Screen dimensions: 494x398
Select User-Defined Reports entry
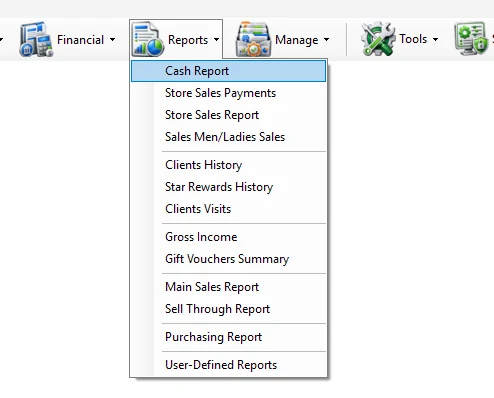pyautogui.click(x=228, y=365)
